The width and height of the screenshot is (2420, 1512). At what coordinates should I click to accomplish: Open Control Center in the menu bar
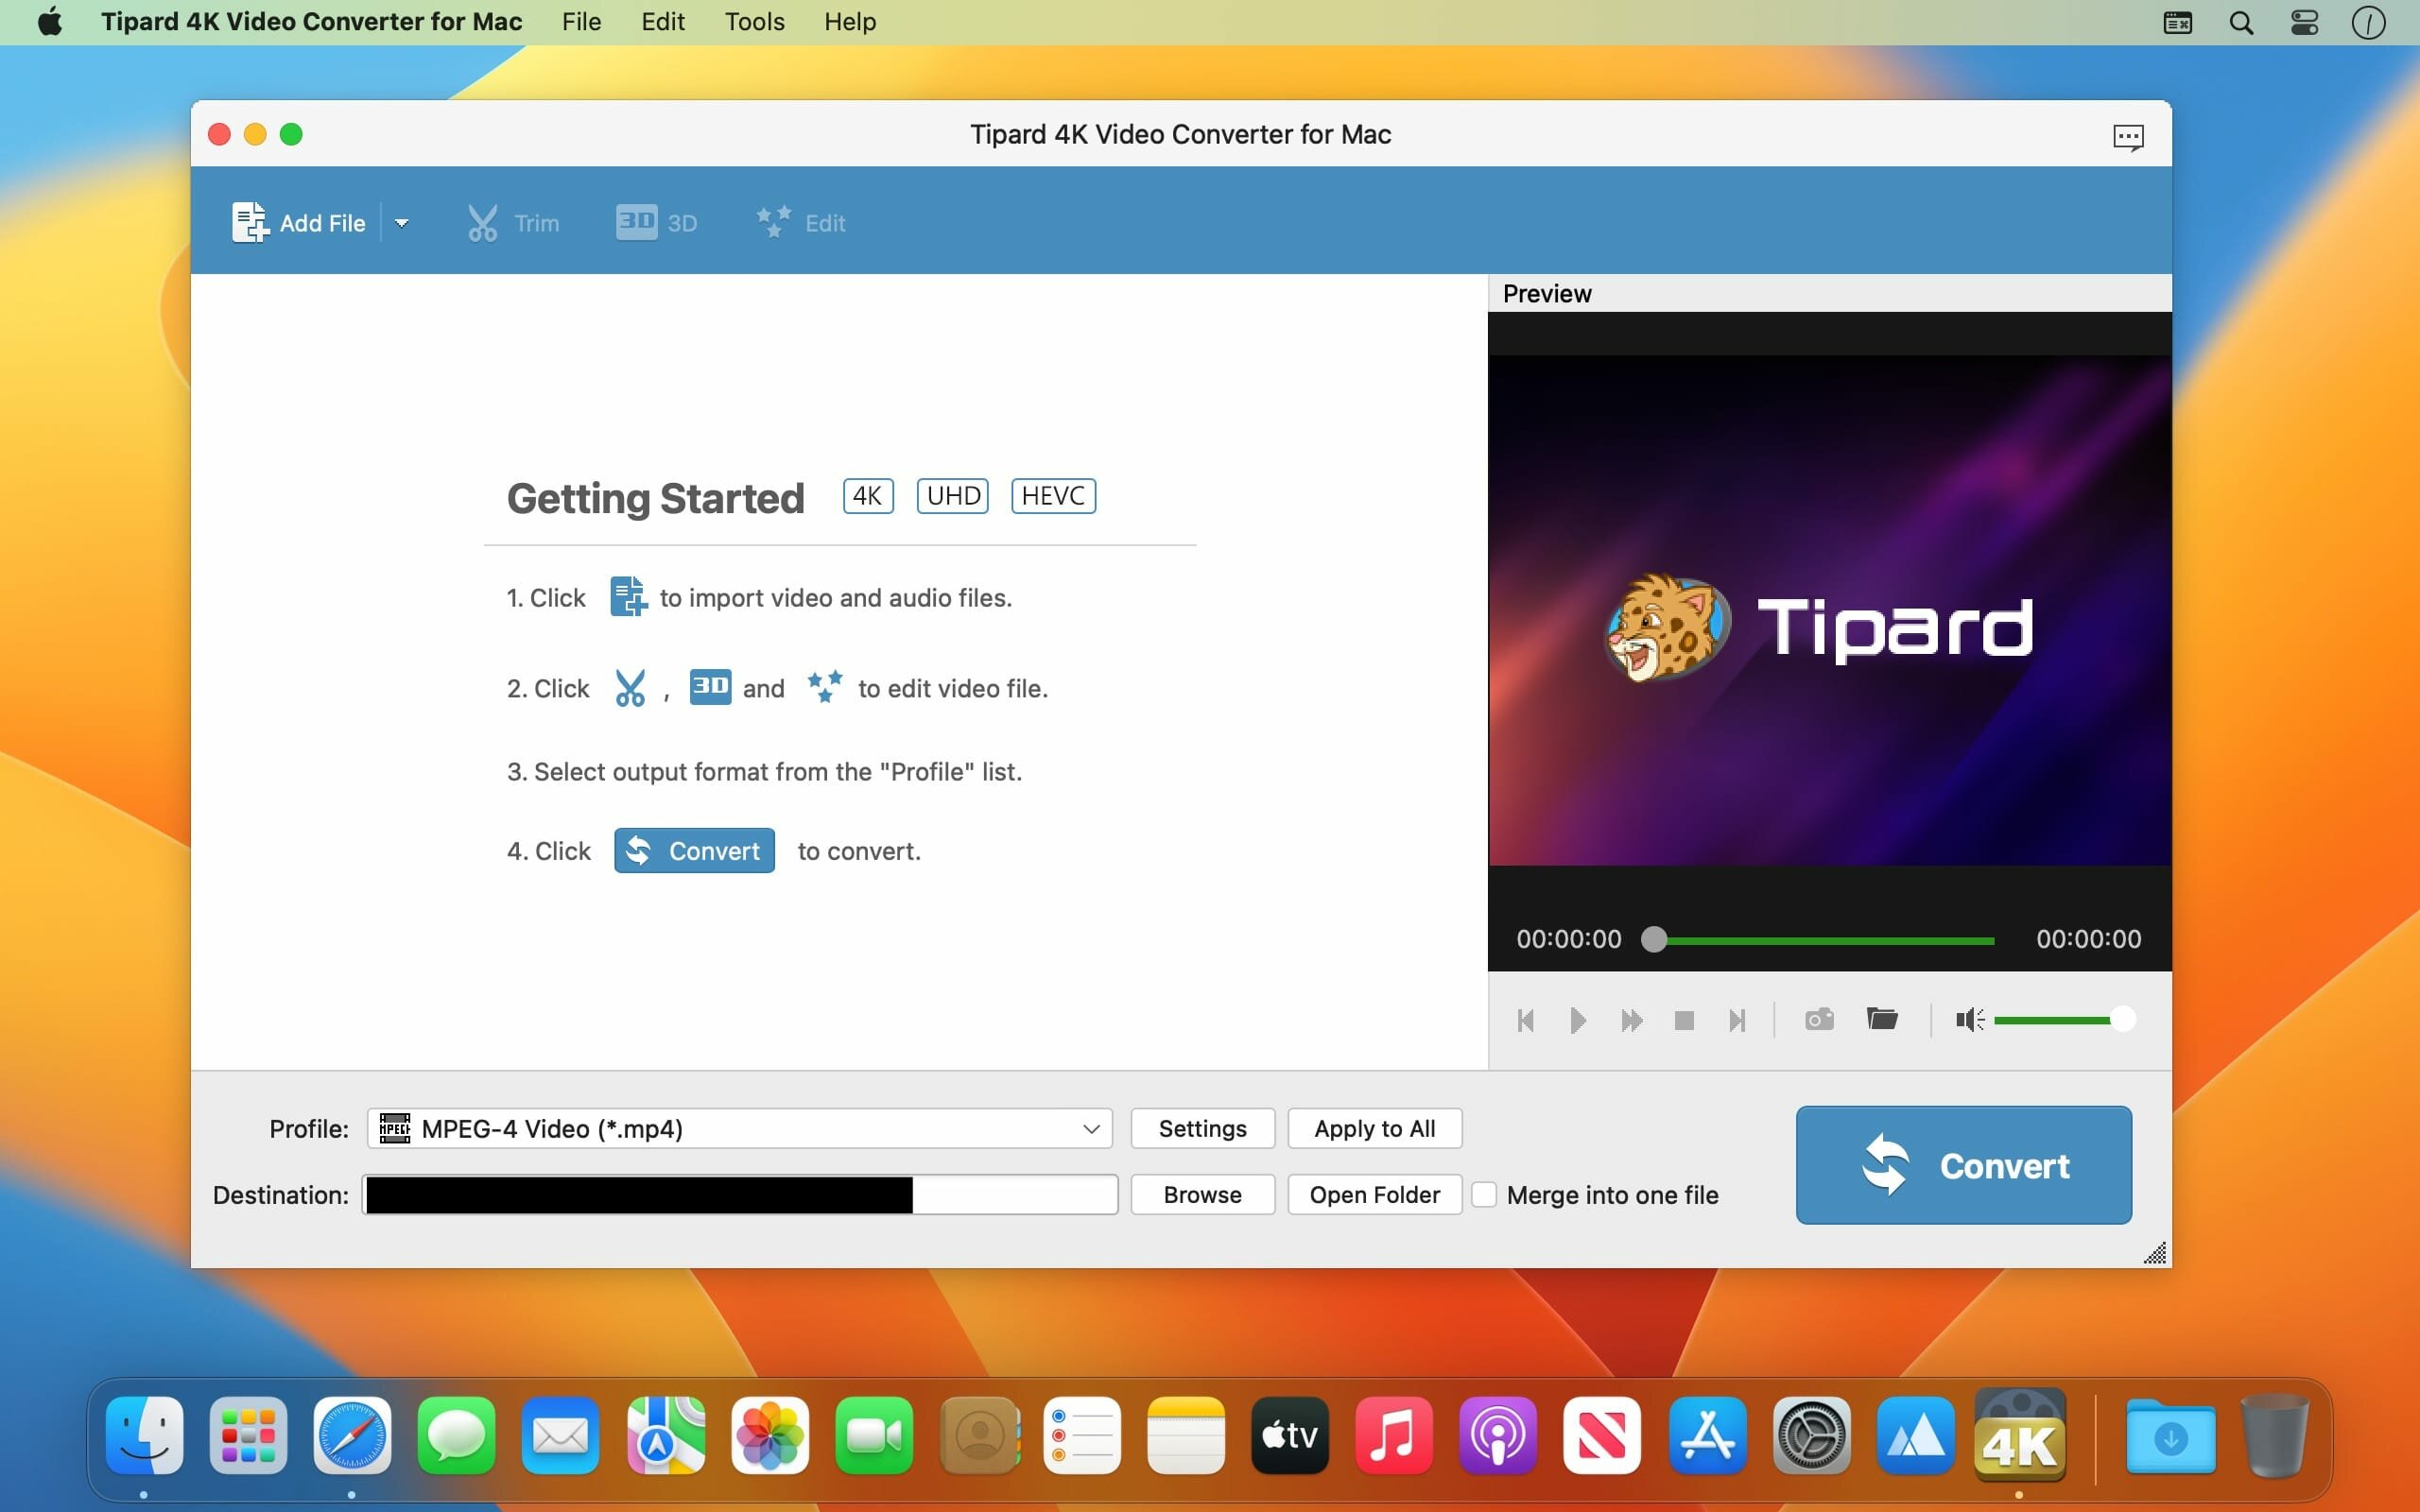pos(2304,22)
